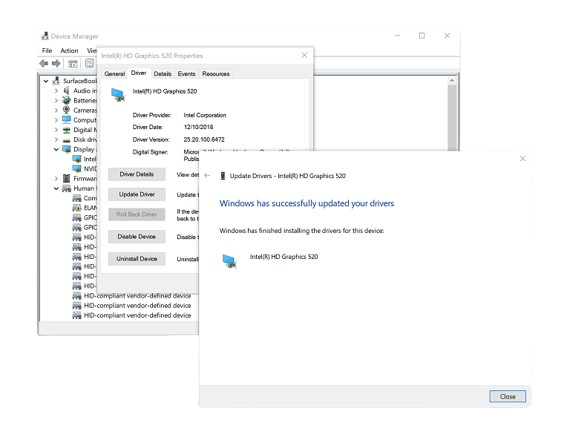Select the SurfaceBook computer icon in tree
The width and height of the screenshot is (564, 443).
pyautogui.click(x=56, y=81)
